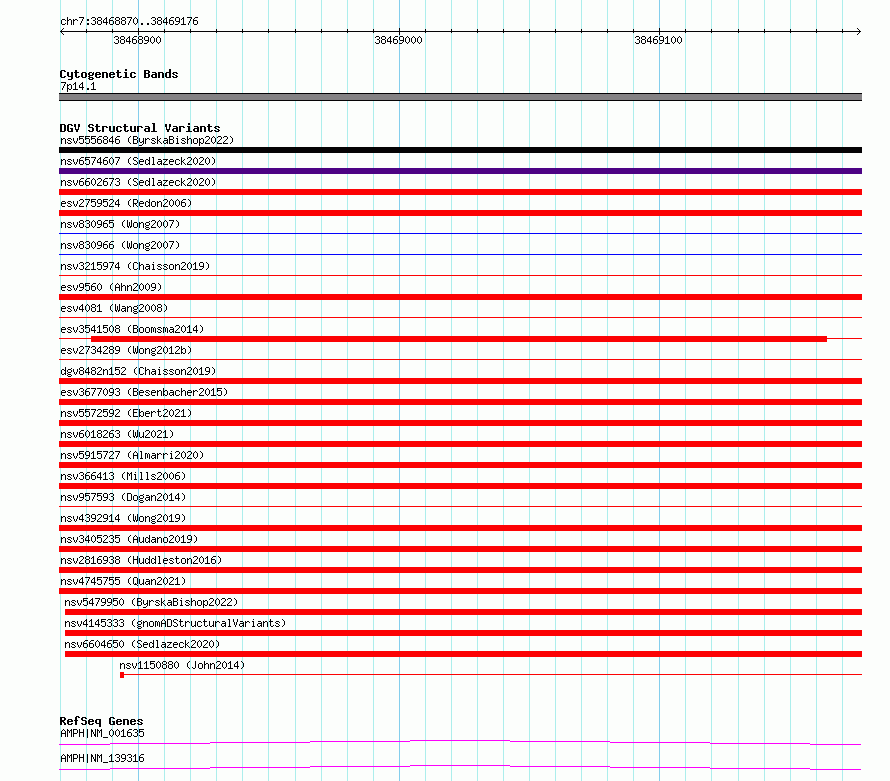This screenshot has height=781, width=890.
Task: Click the thick red esv3541508 bar
Action: pos(459,339)
